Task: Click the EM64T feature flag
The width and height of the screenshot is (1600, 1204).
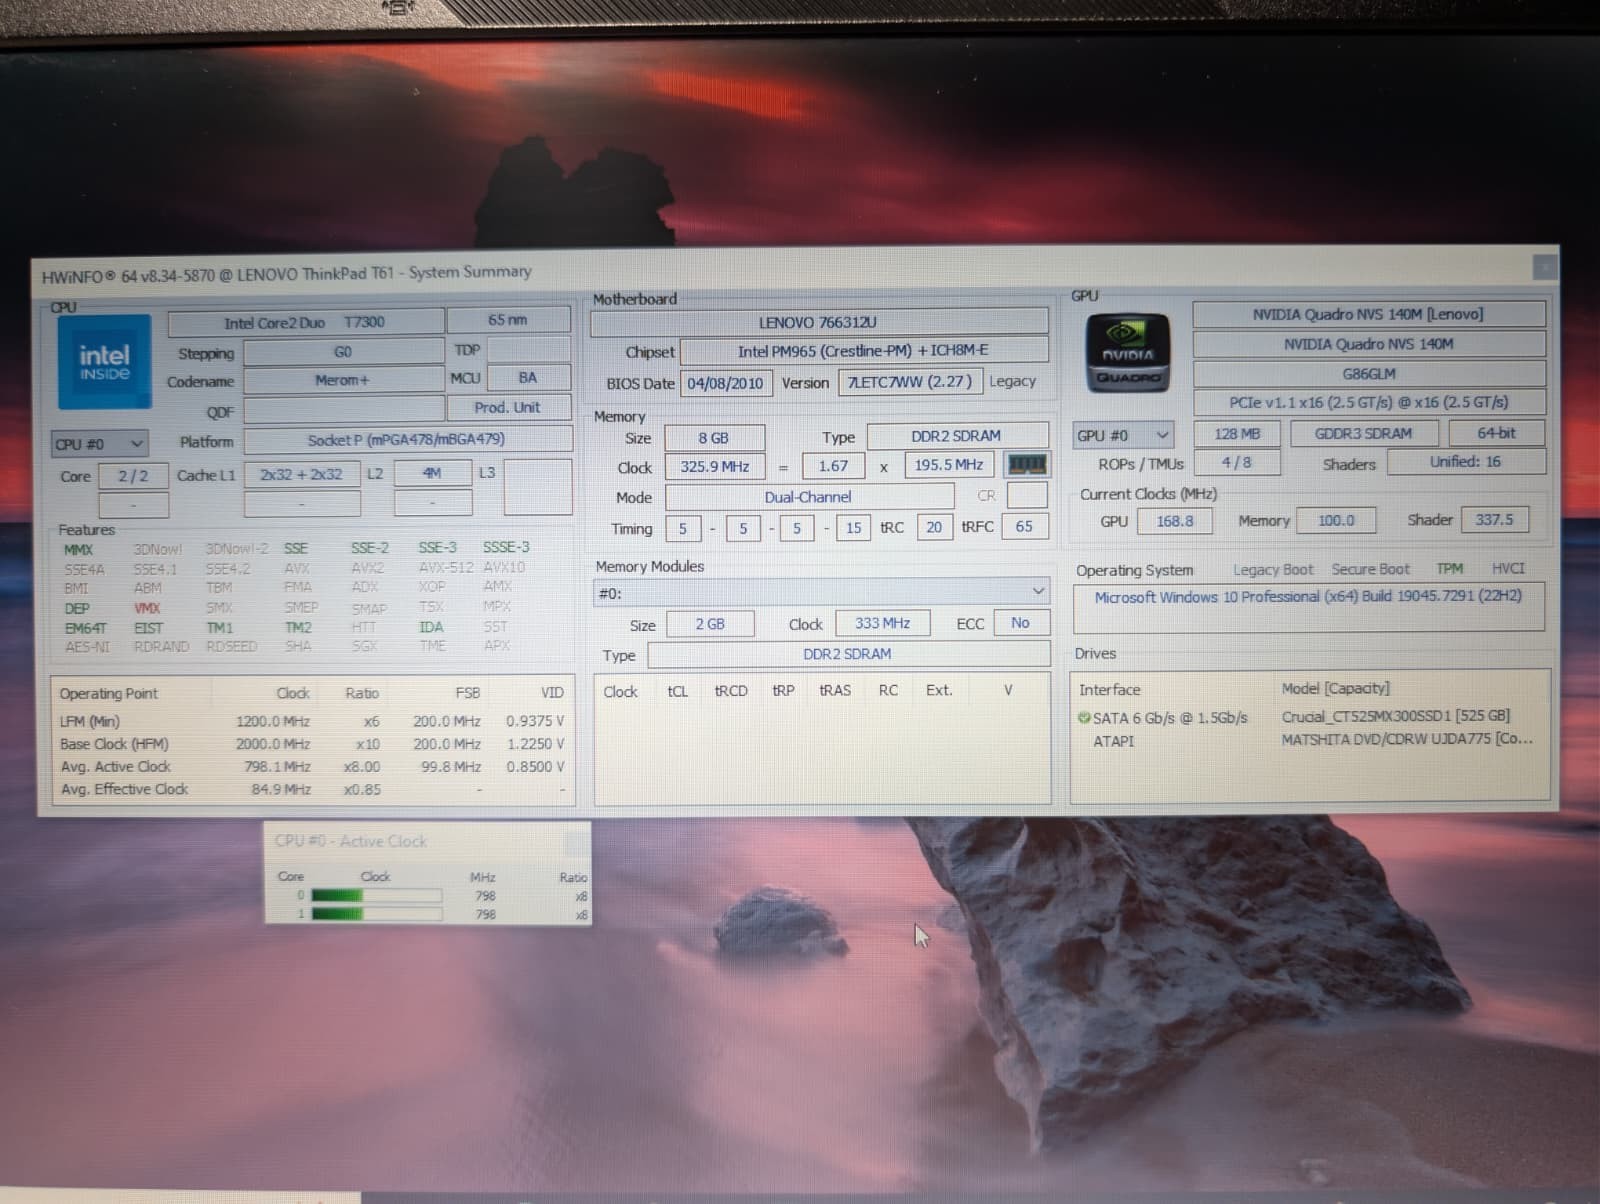Action: [85, 628]
